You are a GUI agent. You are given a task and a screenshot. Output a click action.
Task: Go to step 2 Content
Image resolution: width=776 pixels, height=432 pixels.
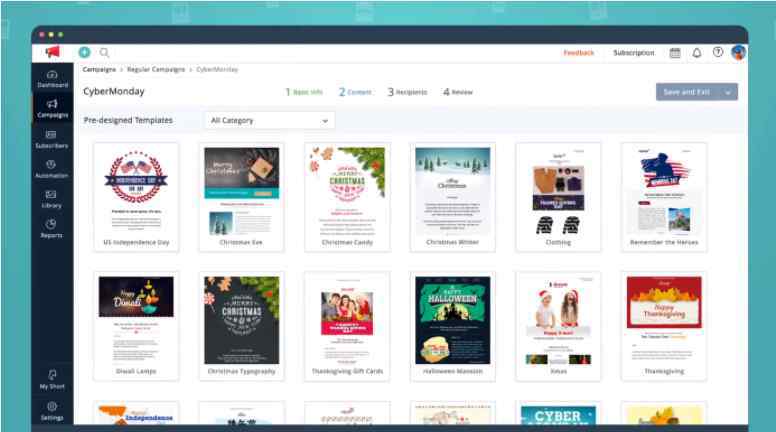[x=355, y=92]
